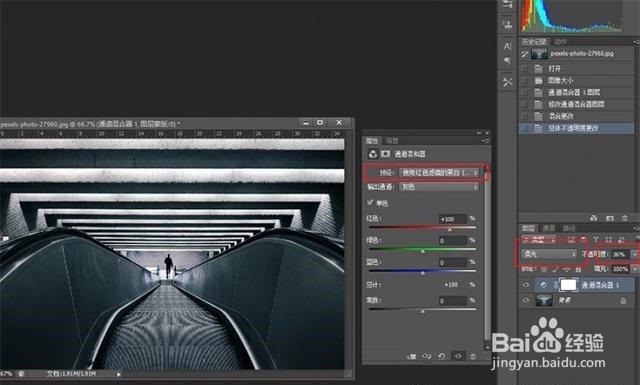Switch to the 信息 Info tab
This screenshot has height=385, width=640.
(x=392, y=140)
